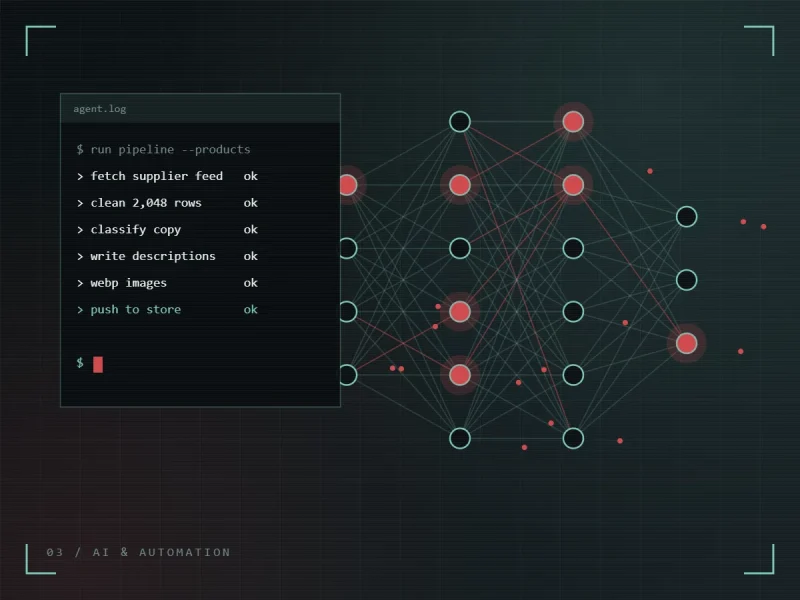This screenshot has width=800, height=600.
Task: Click the agent.log window title
Action: point(99,109)
